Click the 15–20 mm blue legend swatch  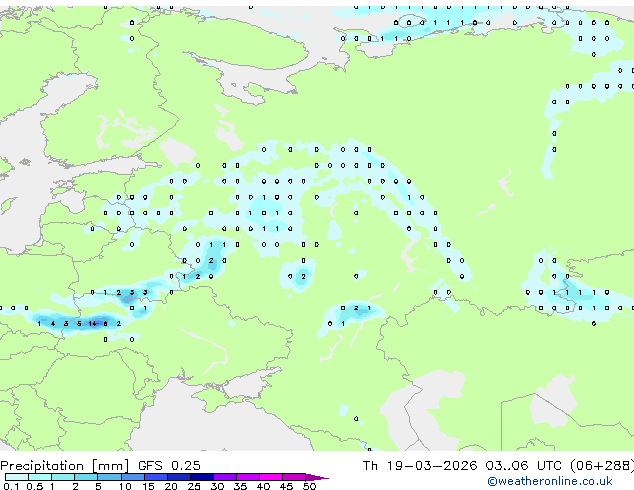[x=155, y=477]
